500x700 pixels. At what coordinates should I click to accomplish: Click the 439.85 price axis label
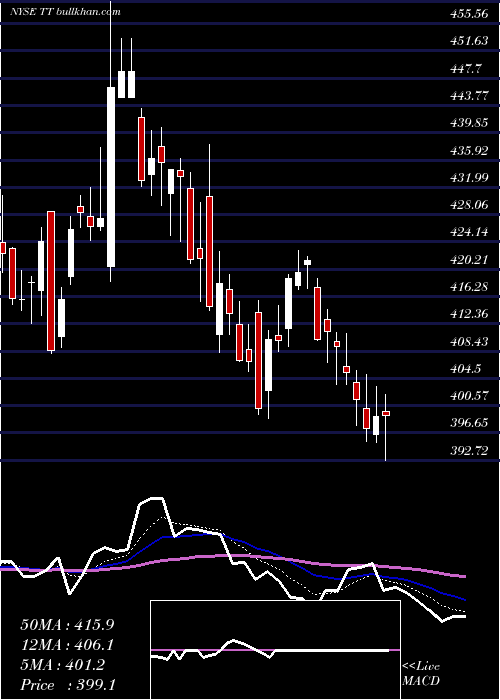tap(469, 123)
